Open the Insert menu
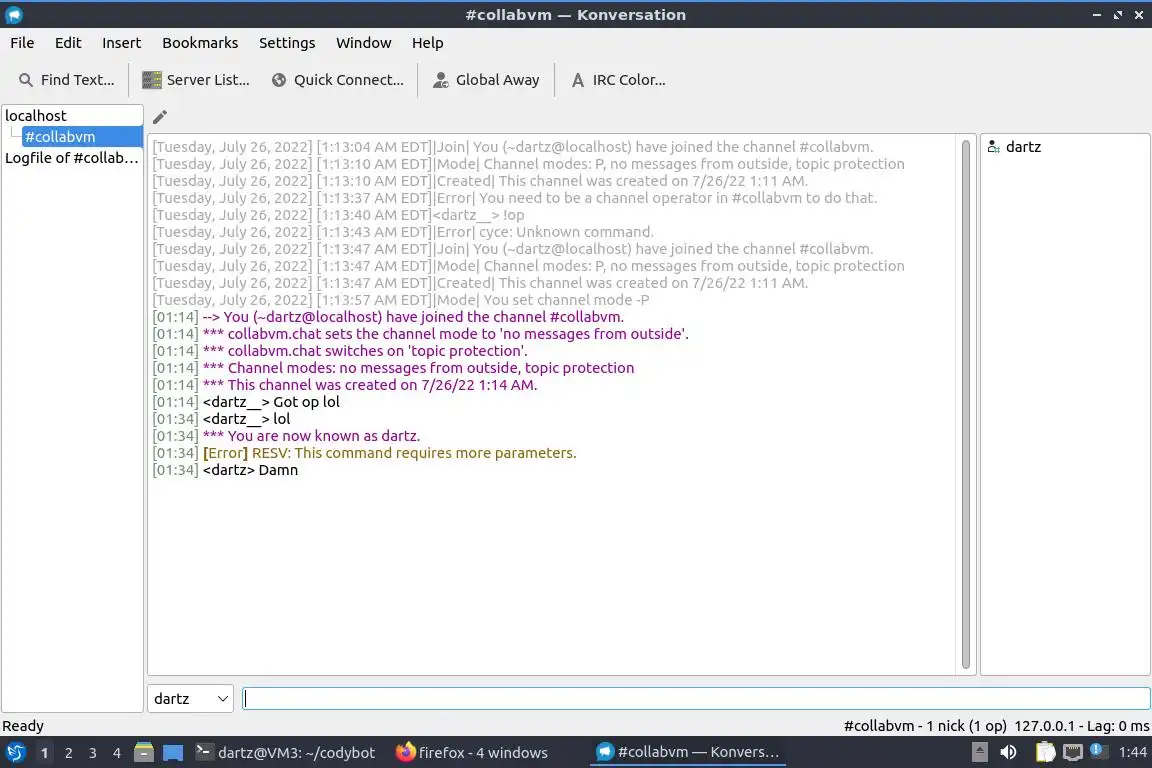This screenshot has height=768, width=1152. (x=121, y=43)
